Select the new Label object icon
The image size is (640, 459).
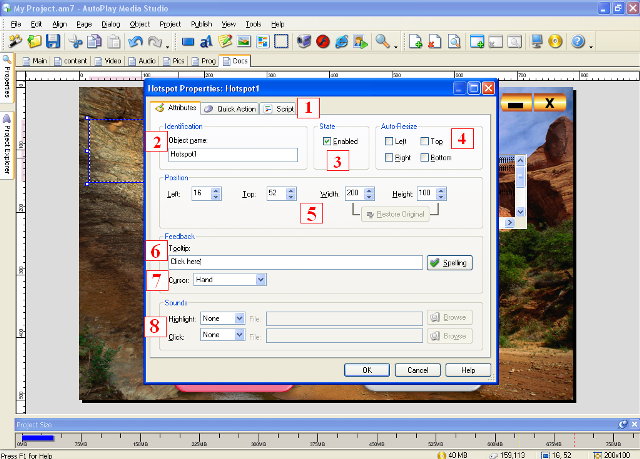pos(207,42)
